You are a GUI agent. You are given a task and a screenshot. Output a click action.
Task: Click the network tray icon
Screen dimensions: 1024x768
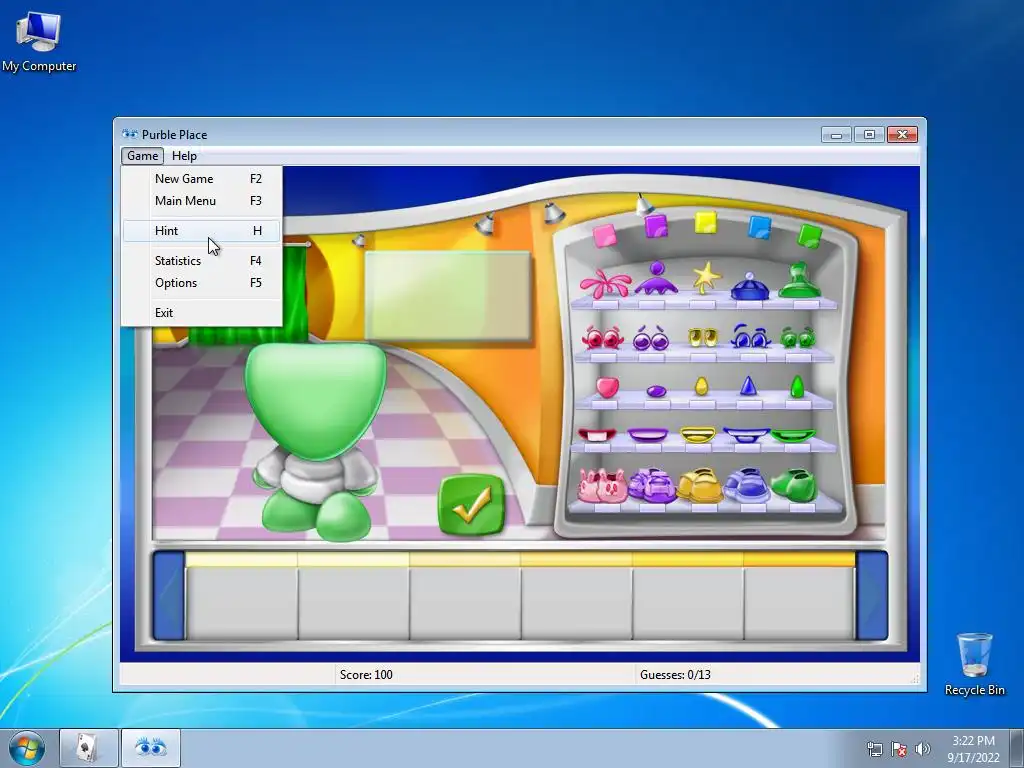874,749
